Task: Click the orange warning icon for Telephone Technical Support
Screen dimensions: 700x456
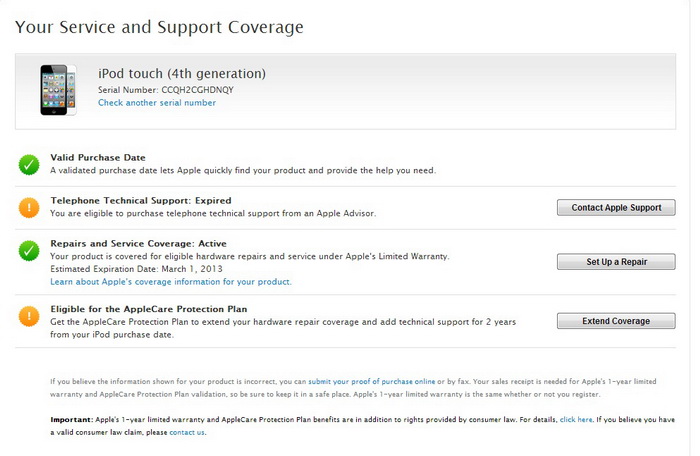Action: click(29, 207)
